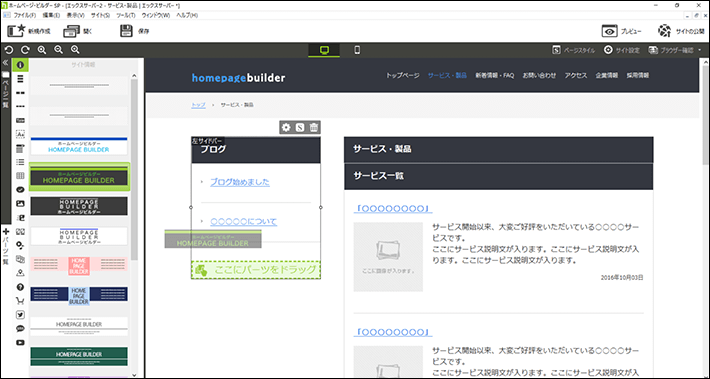This screenshot has height=379, width=710.
Task: Switch to the パーツ一覧 parts list tab
Action: (x=5, y=247)
